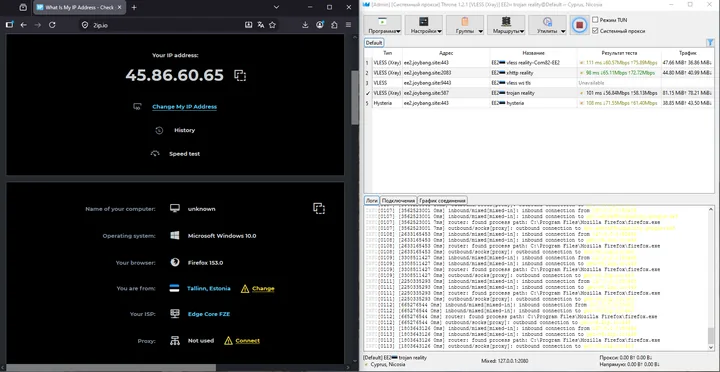Screen dimensions: 720x372
Task: Open a new Firefox tab
Action: pyautogui.click(x=134, y=7)
